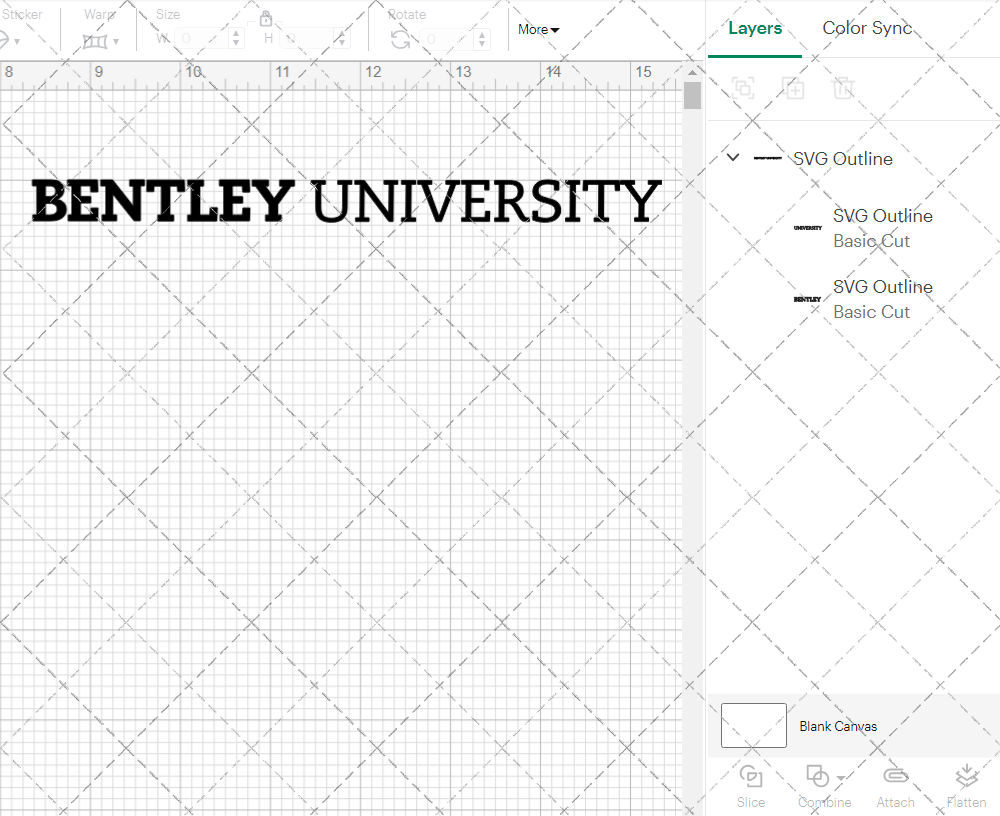Select the Attach tool
The image size is (1000, 816).
pyautogui.click(x=895, y=786)
